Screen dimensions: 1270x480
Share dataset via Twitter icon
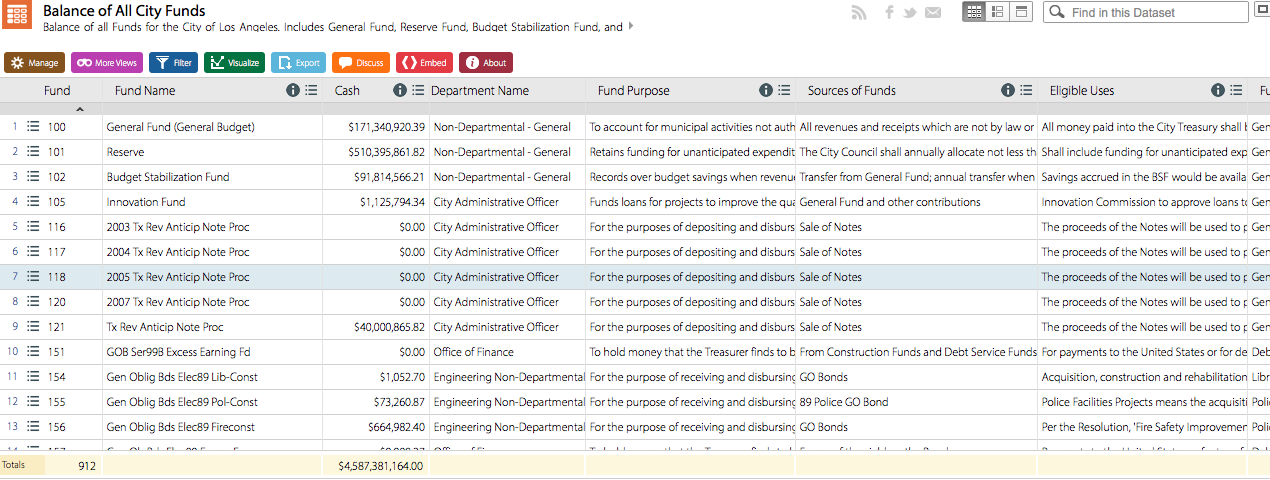(x=910, y=13)
